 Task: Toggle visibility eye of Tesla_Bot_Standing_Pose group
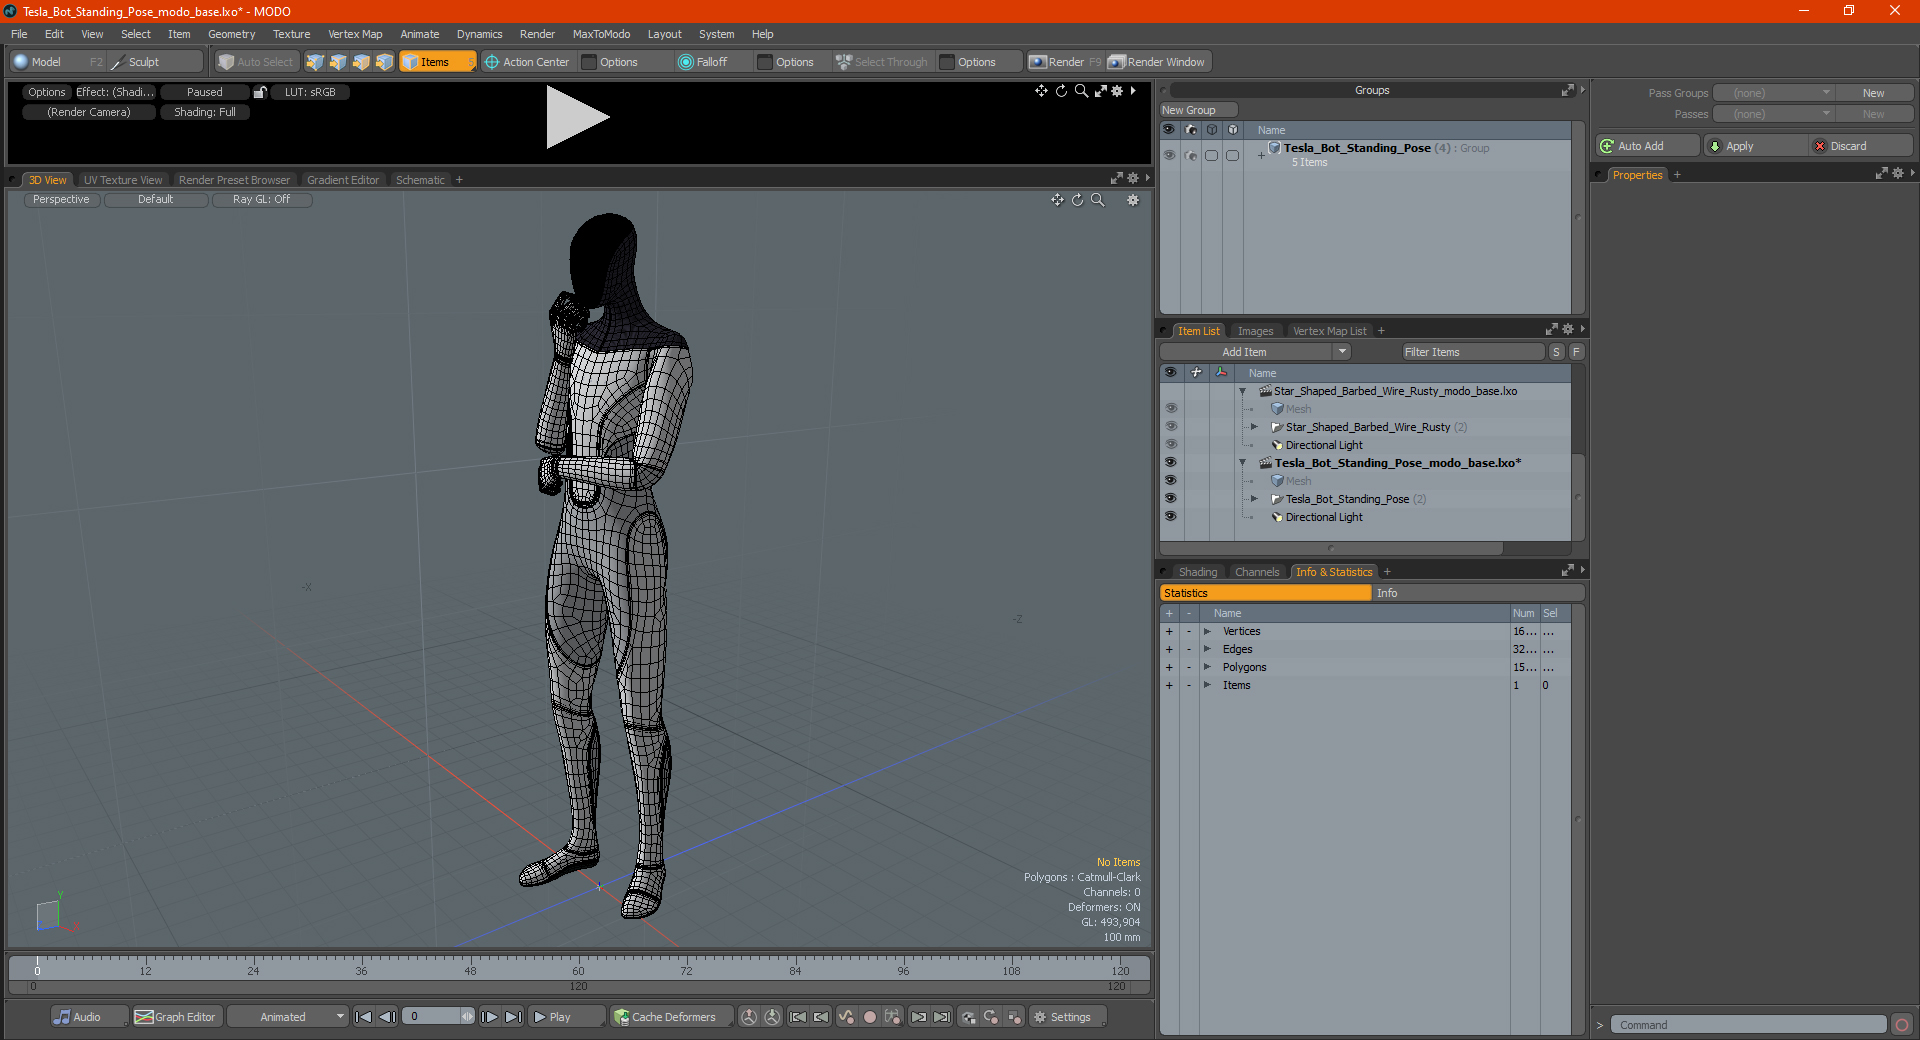[x=1169, y=155]
